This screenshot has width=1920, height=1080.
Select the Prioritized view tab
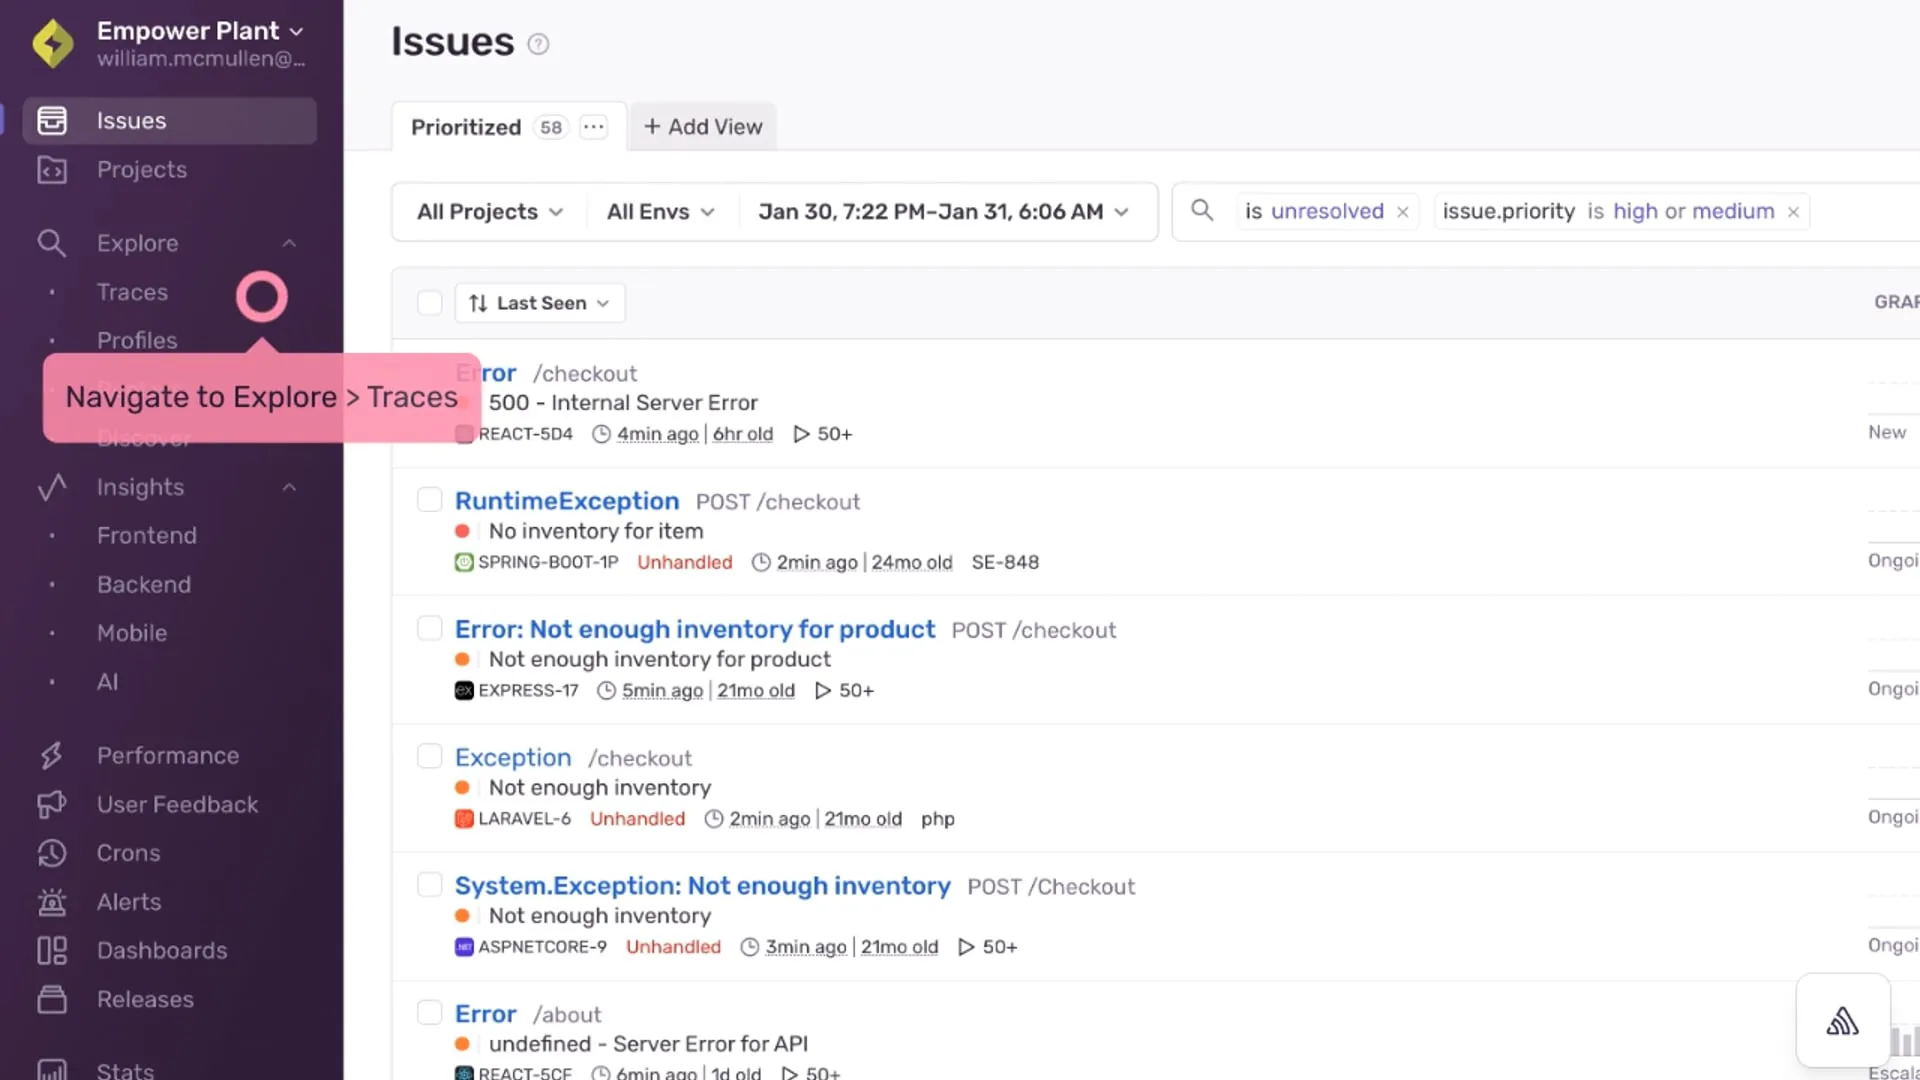(x=466, y=127)
